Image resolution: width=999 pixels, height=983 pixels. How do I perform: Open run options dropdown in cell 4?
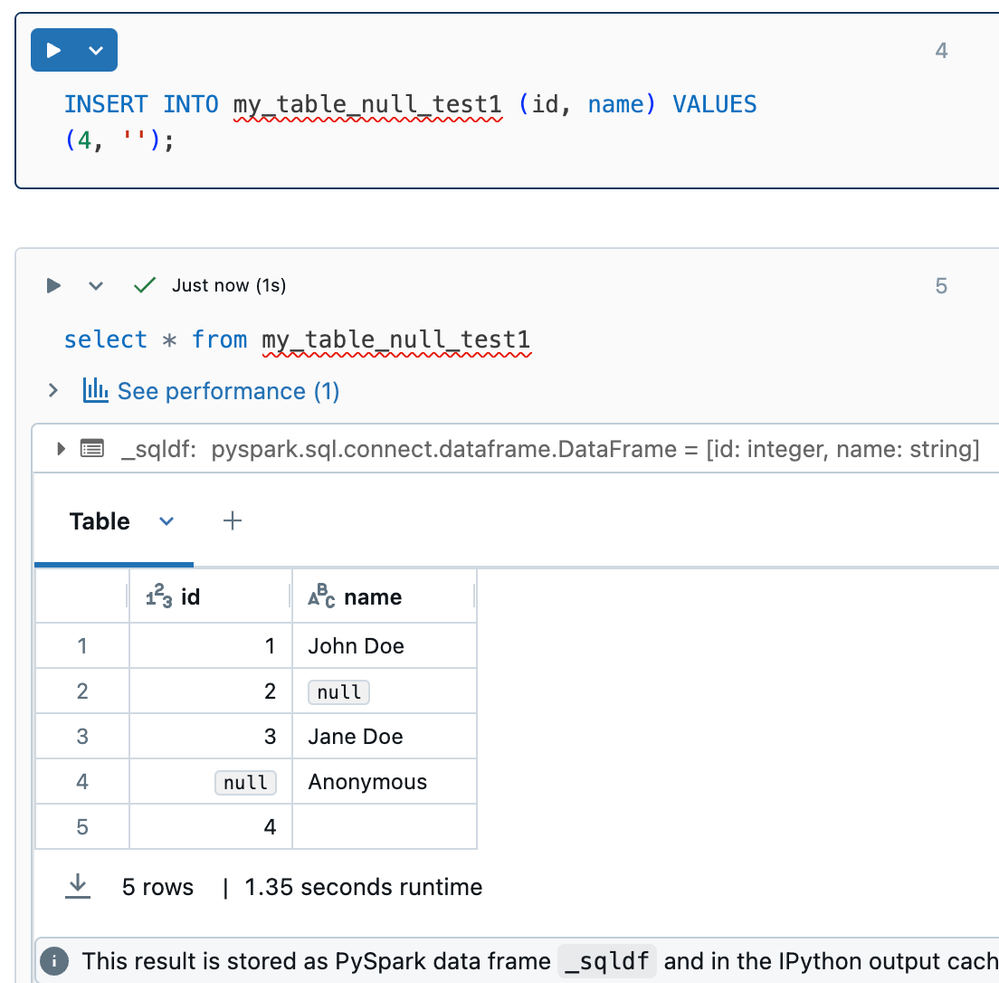click(96, 50)
